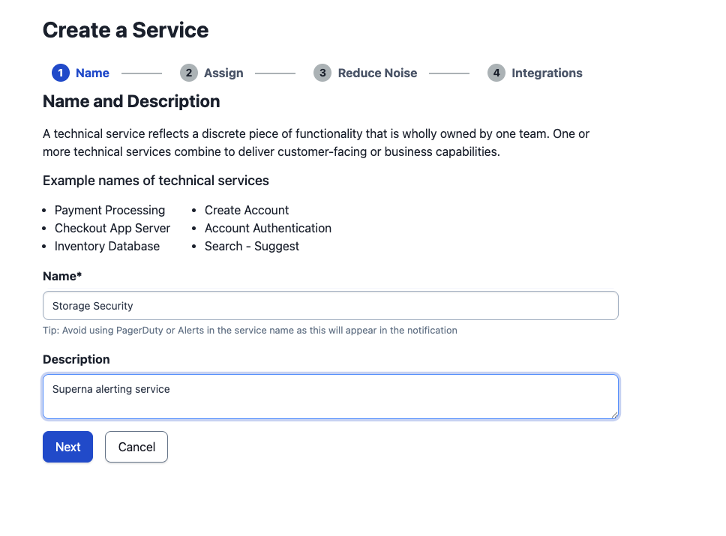Screen dimensions: 726x536
Task: Click into the Description text area
Action: point(331,397)
